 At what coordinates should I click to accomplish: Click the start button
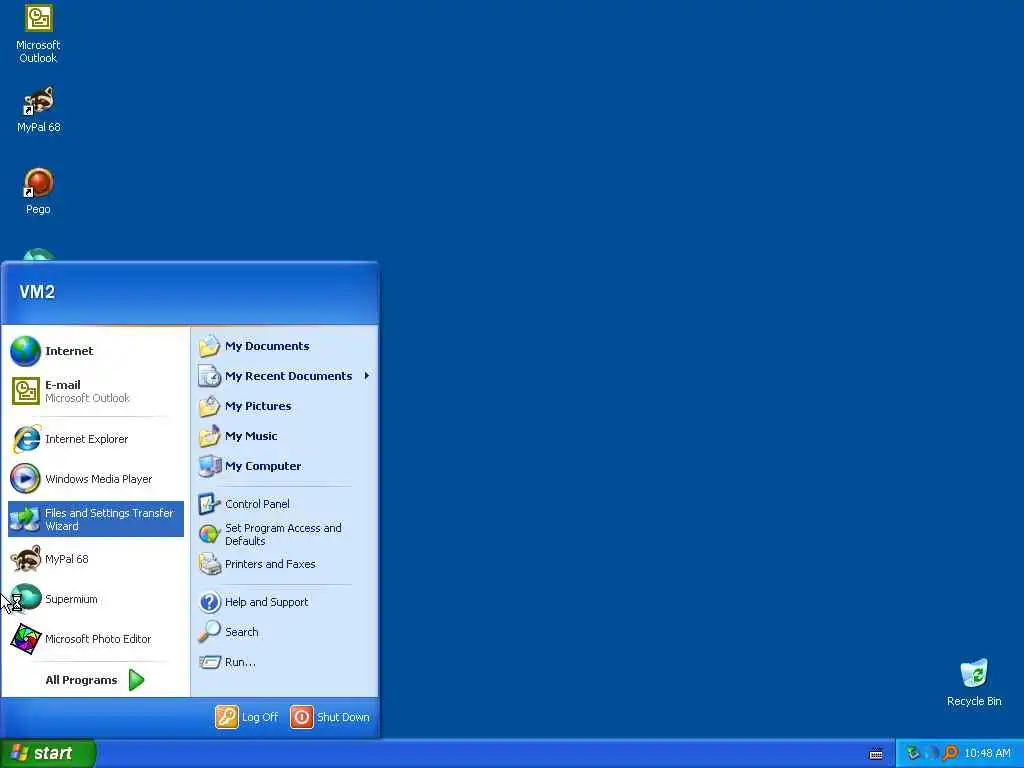pyautogui.click(x=48, y=753)
